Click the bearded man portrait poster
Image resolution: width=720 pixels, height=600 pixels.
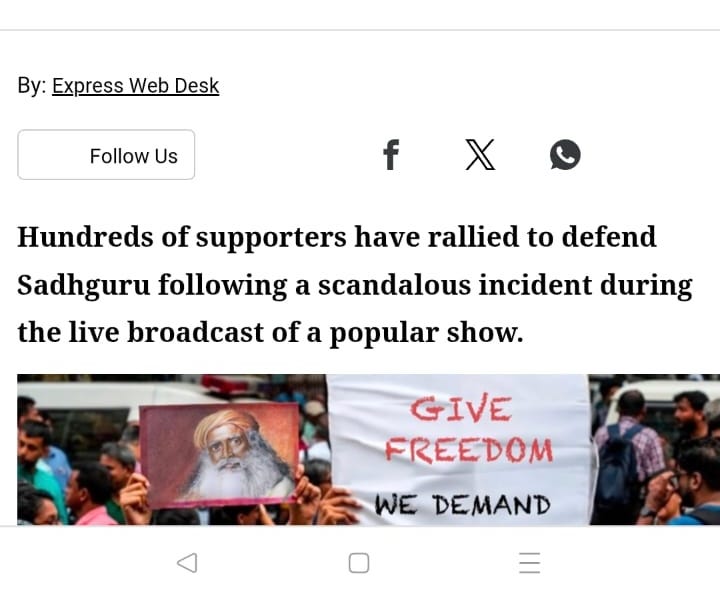tap(219, 454)
